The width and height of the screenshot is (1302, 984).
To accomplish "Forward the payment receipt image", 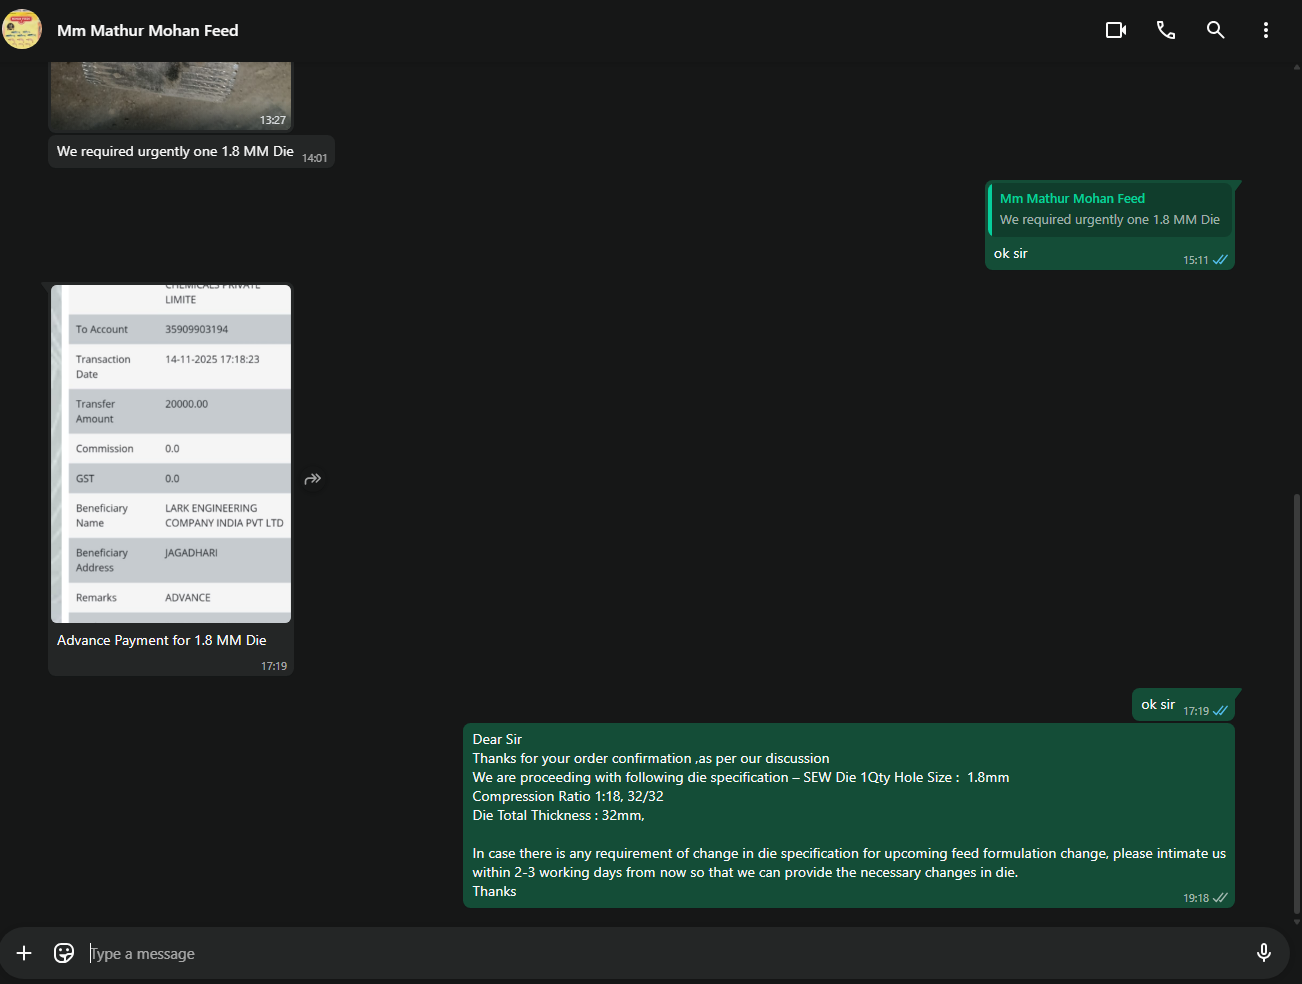I will point(313,479).
